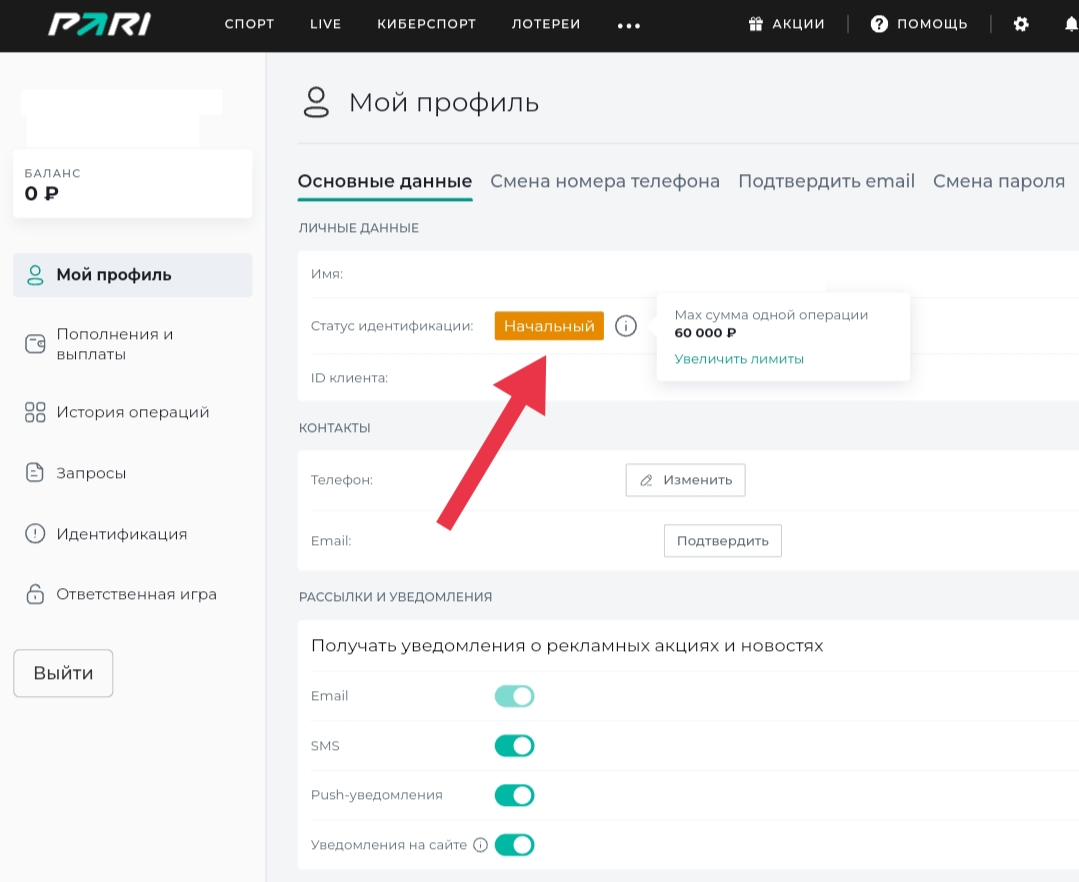Click info icon near Уведомления на сайте
The image size is (1079, 882).
point(480,845)
